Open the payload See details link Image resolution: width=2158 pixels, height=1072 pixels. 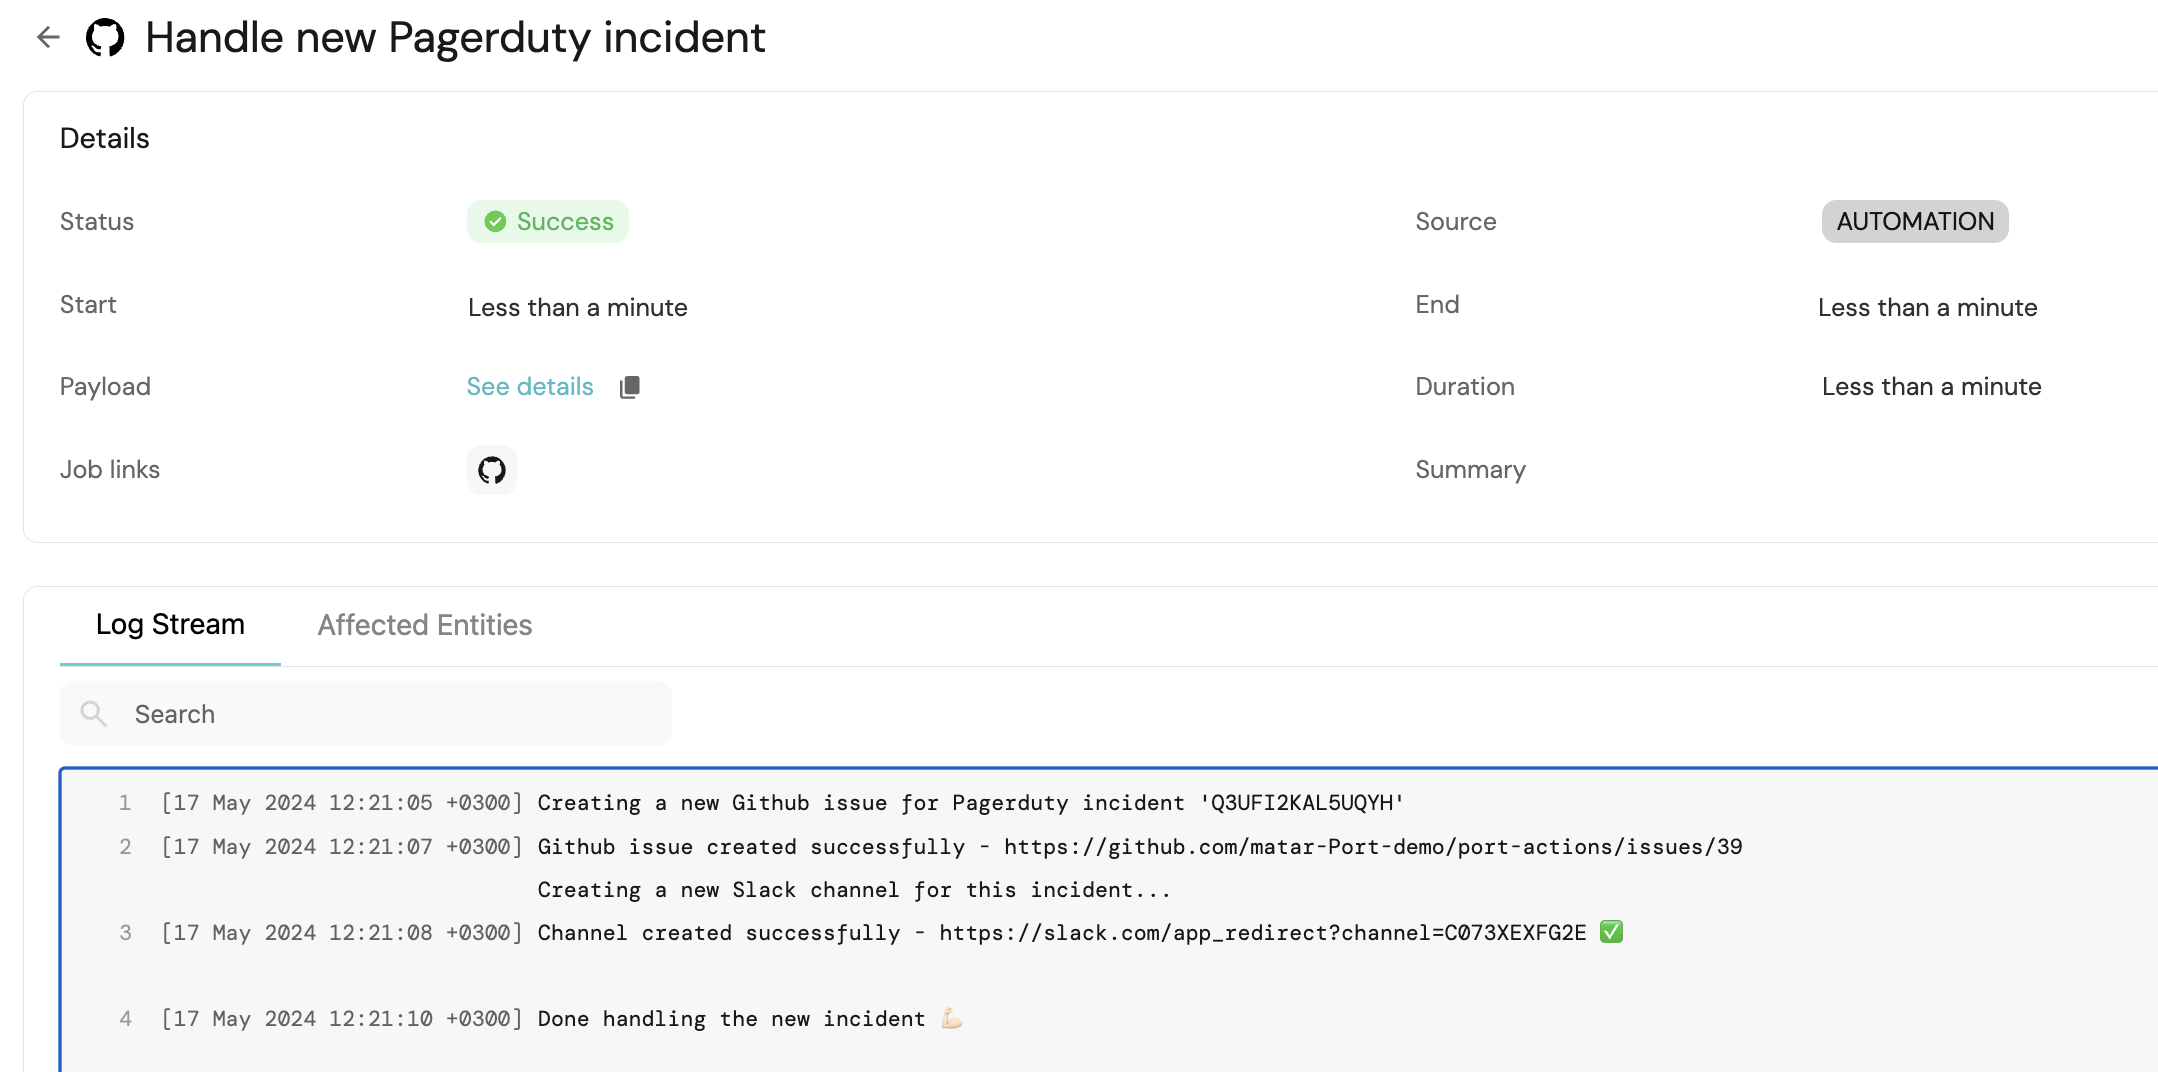[529, 387]
